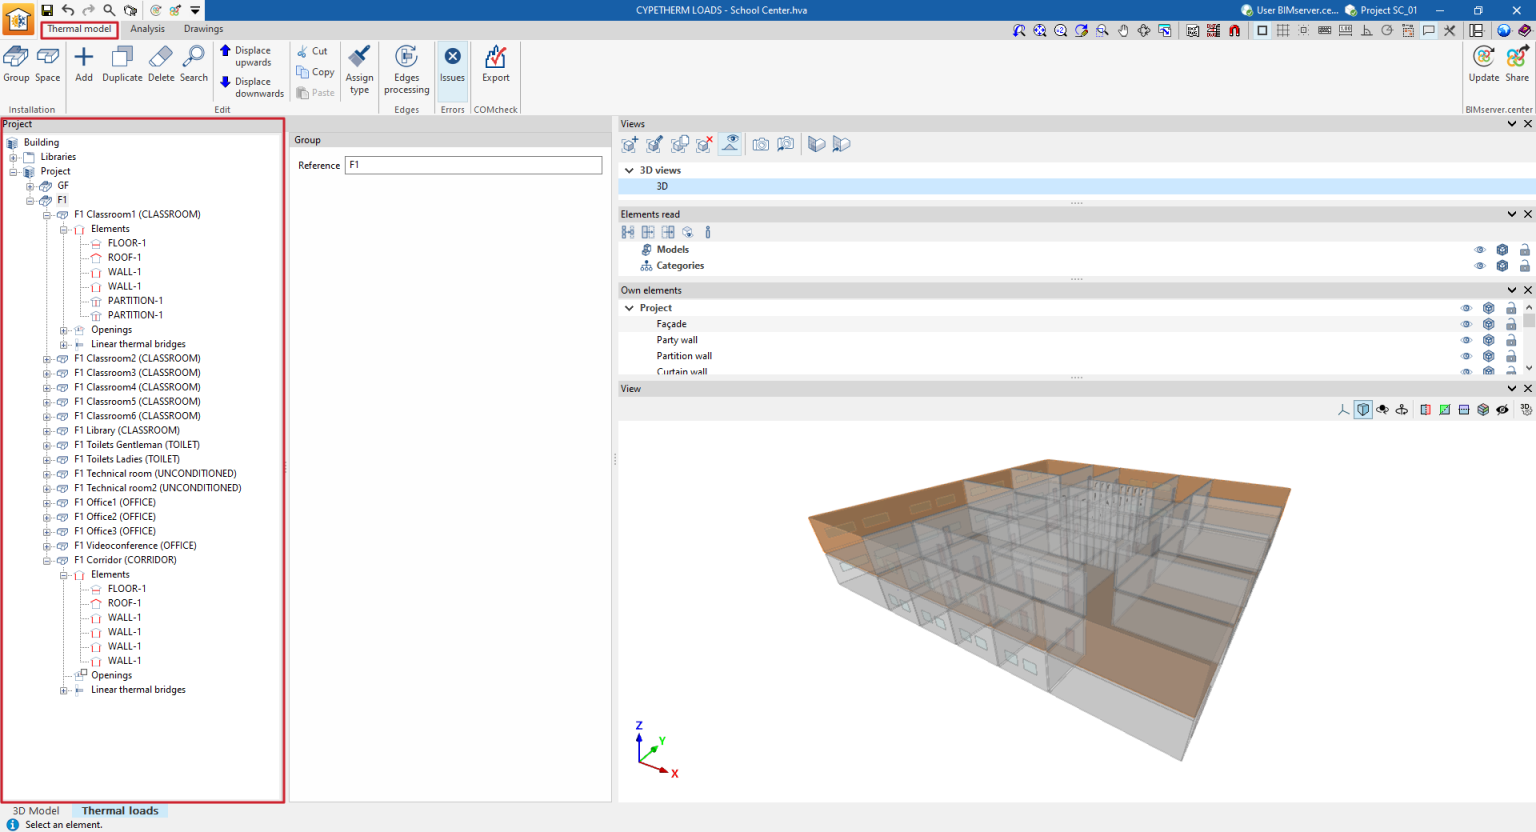Viewport: 1536px width, 832px height.
Task: Expand the F1 Library (CLASSROOM) tree node
Action: pos(46,430)
